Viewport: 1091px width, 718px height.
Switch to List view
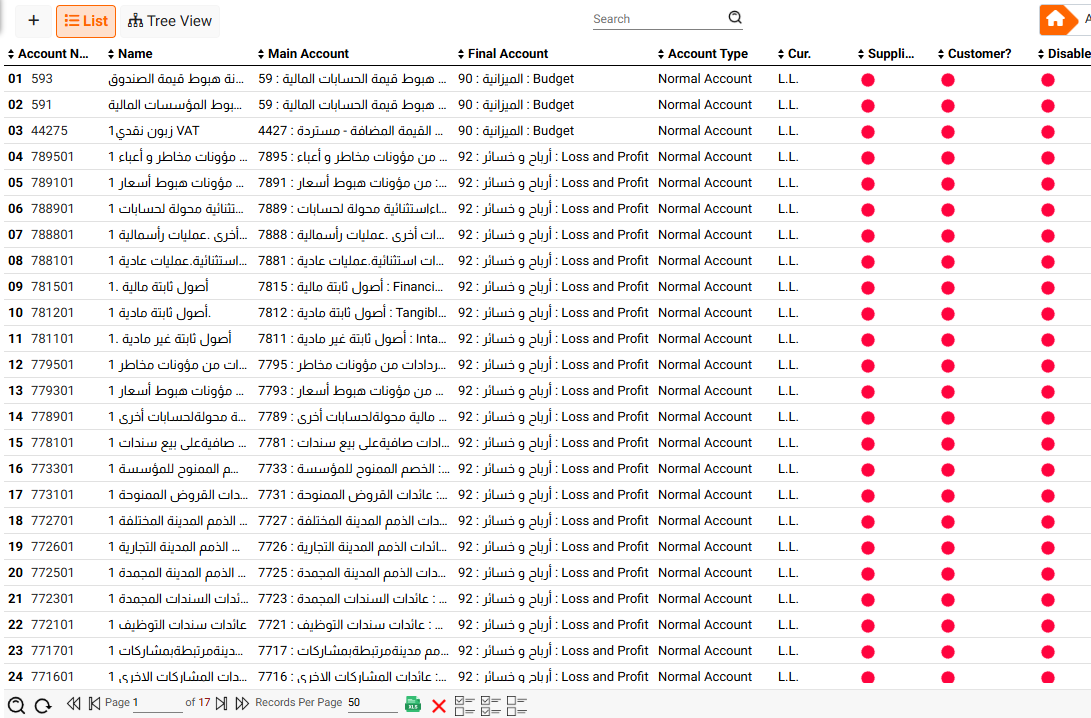click(85, 20)
